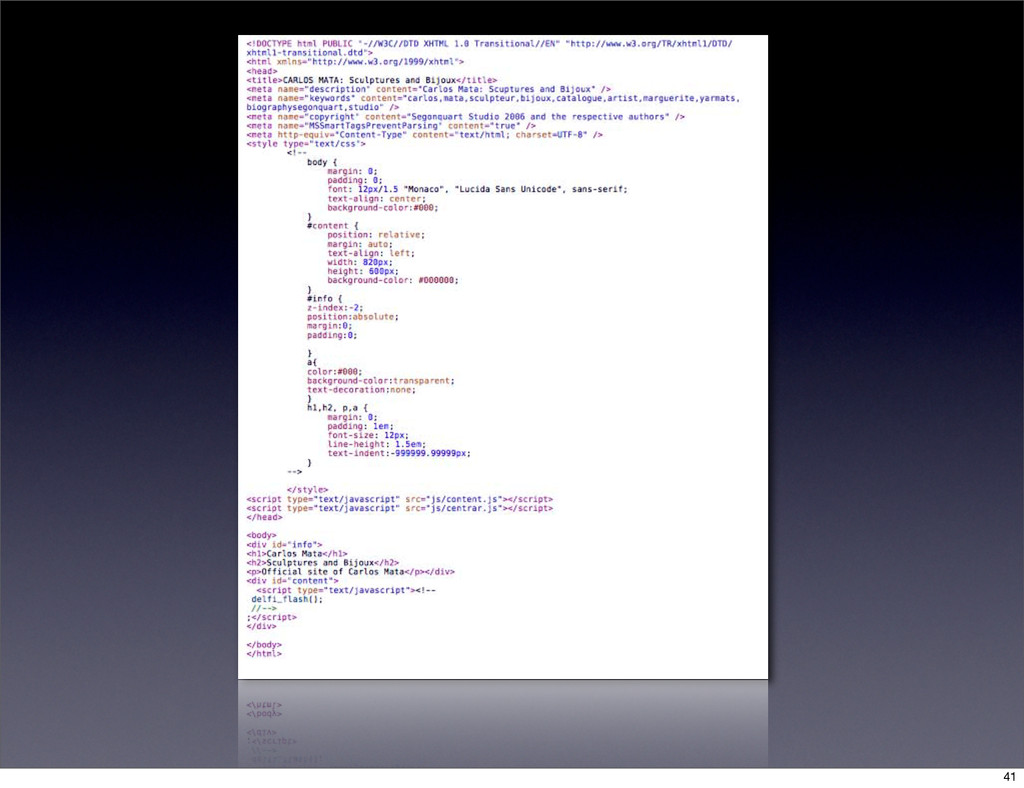Click the 'delfi_flash();' function call line
Screen dimensions: 1024x788
click(287, 599)
